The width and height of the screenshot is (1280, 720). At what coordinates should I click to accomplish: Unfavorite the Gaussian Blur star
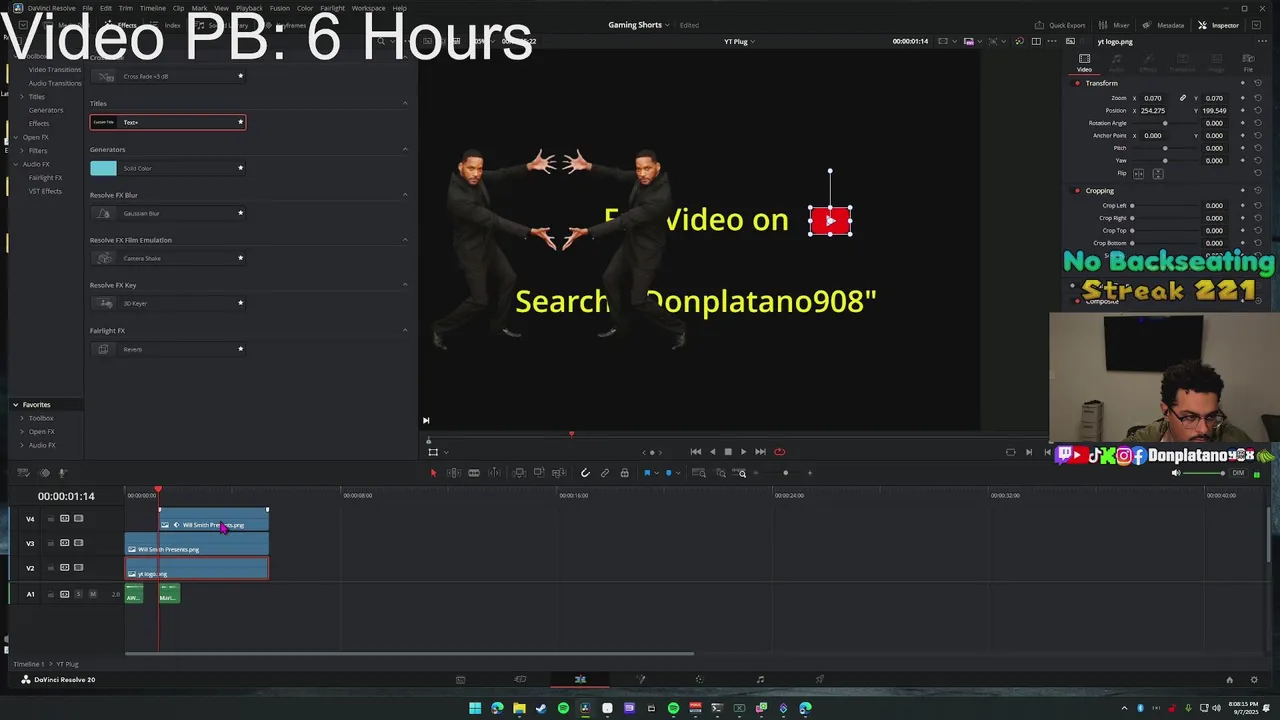pyautogui.click(x=240, y=213)
